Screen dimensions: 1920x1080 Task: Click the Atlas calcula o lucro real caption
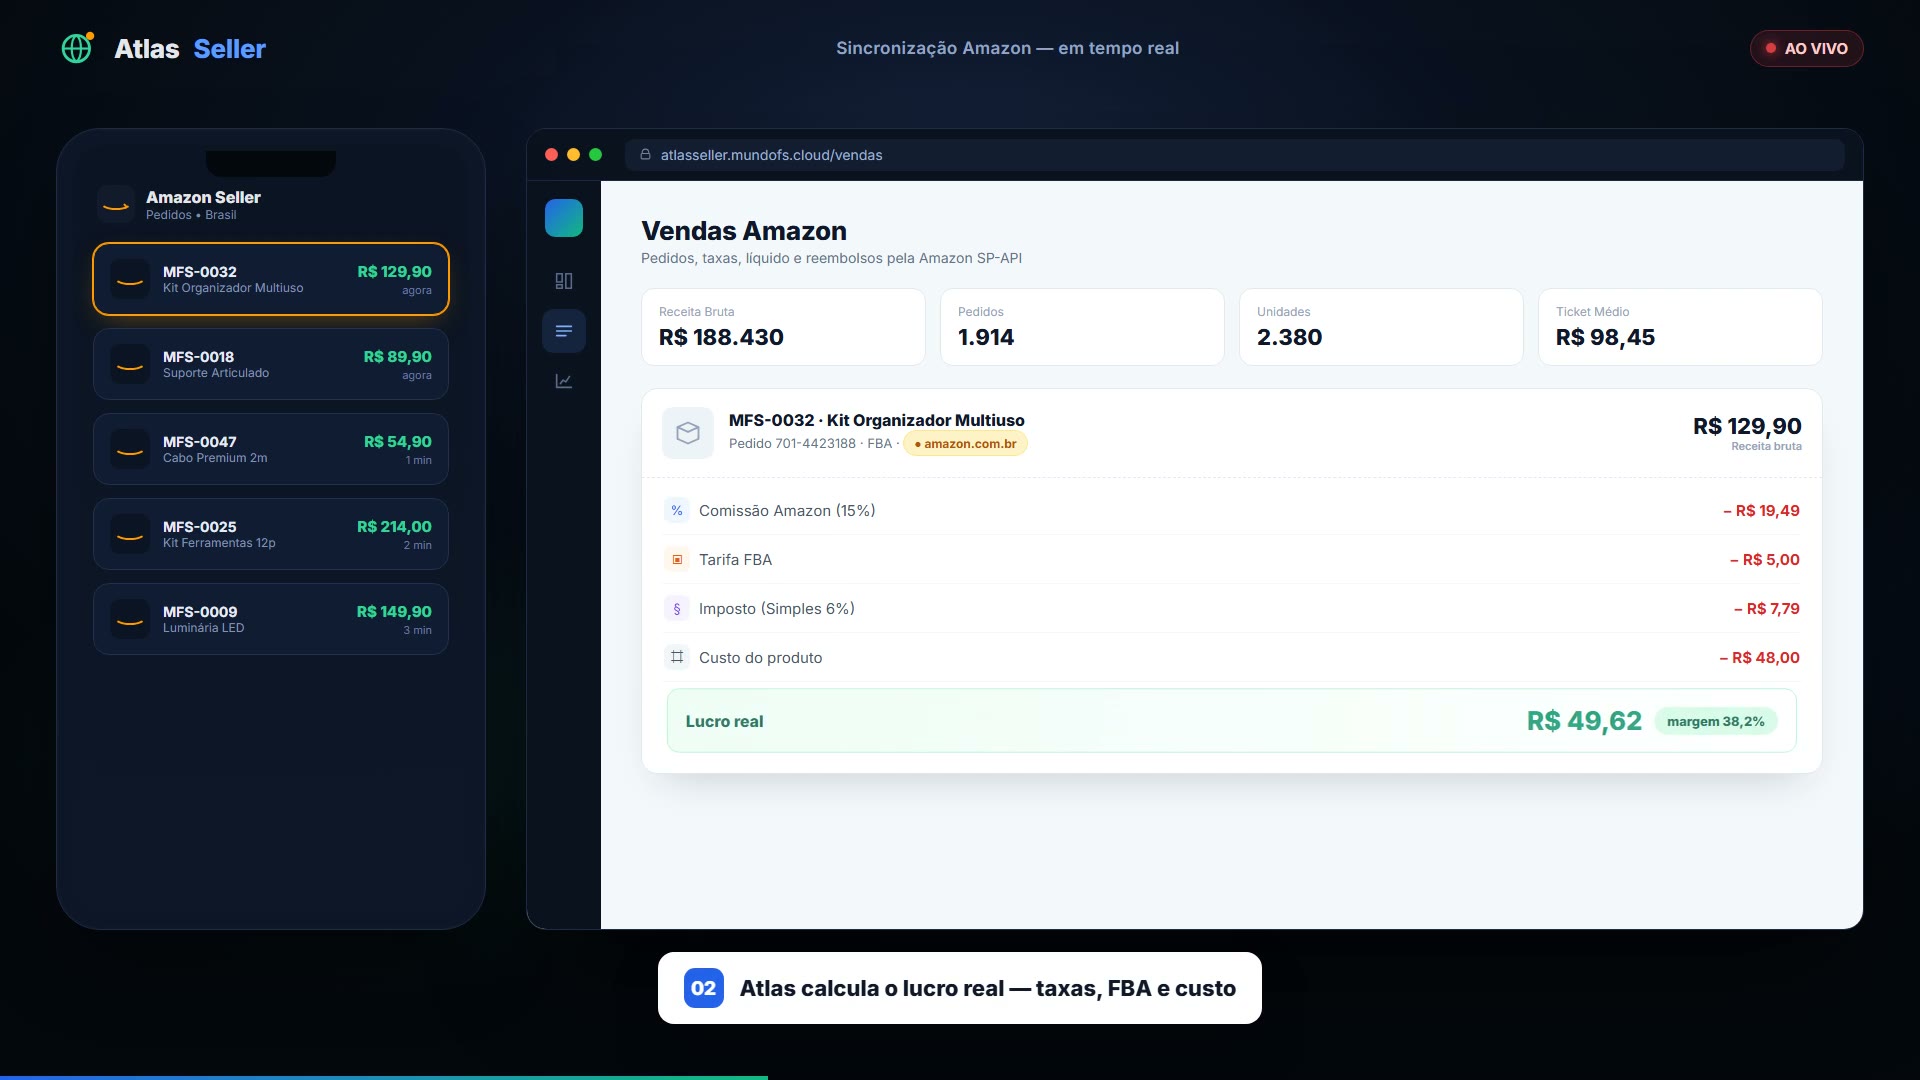coord(988,988)
